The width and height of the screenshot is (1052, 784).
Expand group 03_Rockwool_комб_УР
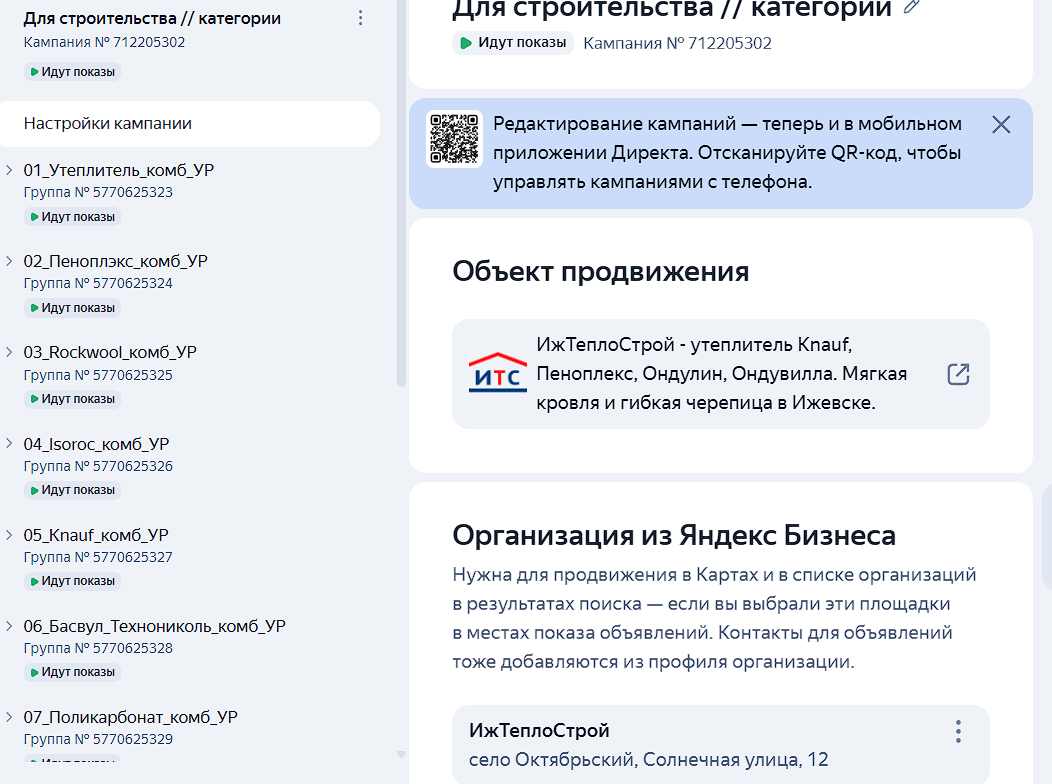[9, 352]
